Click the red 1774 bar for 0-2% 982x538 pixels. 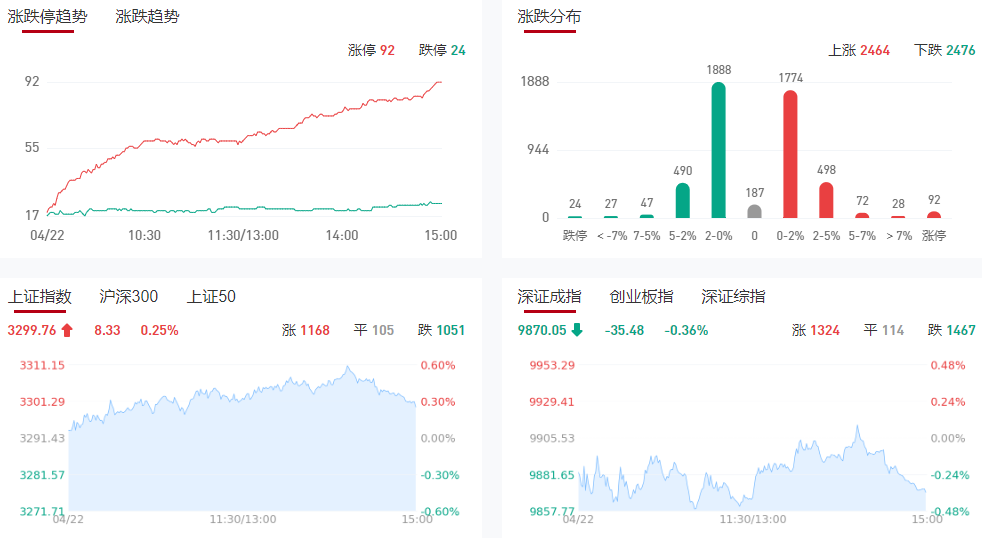[790, 154]
